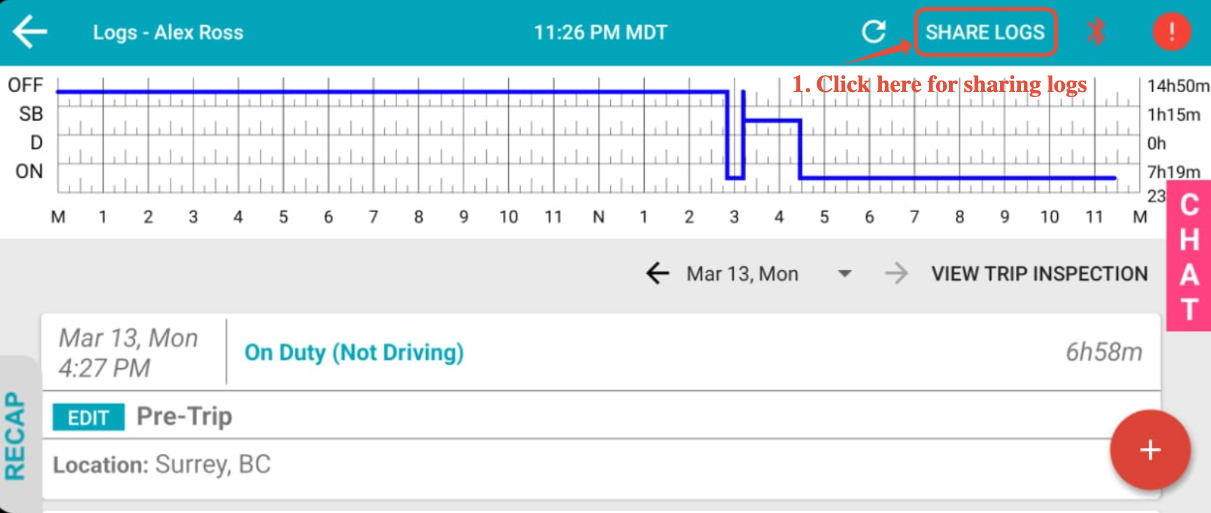This screenshot has width=1211, height=513.
Task: Click dropdown triangle beside the date
Action: [x=844, y=274]
